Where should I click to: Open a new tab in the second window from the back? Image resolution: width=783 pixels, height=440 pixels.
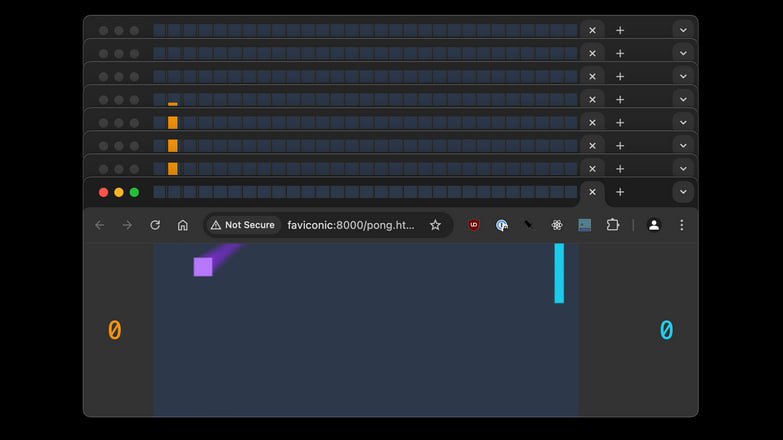[620, 53]
